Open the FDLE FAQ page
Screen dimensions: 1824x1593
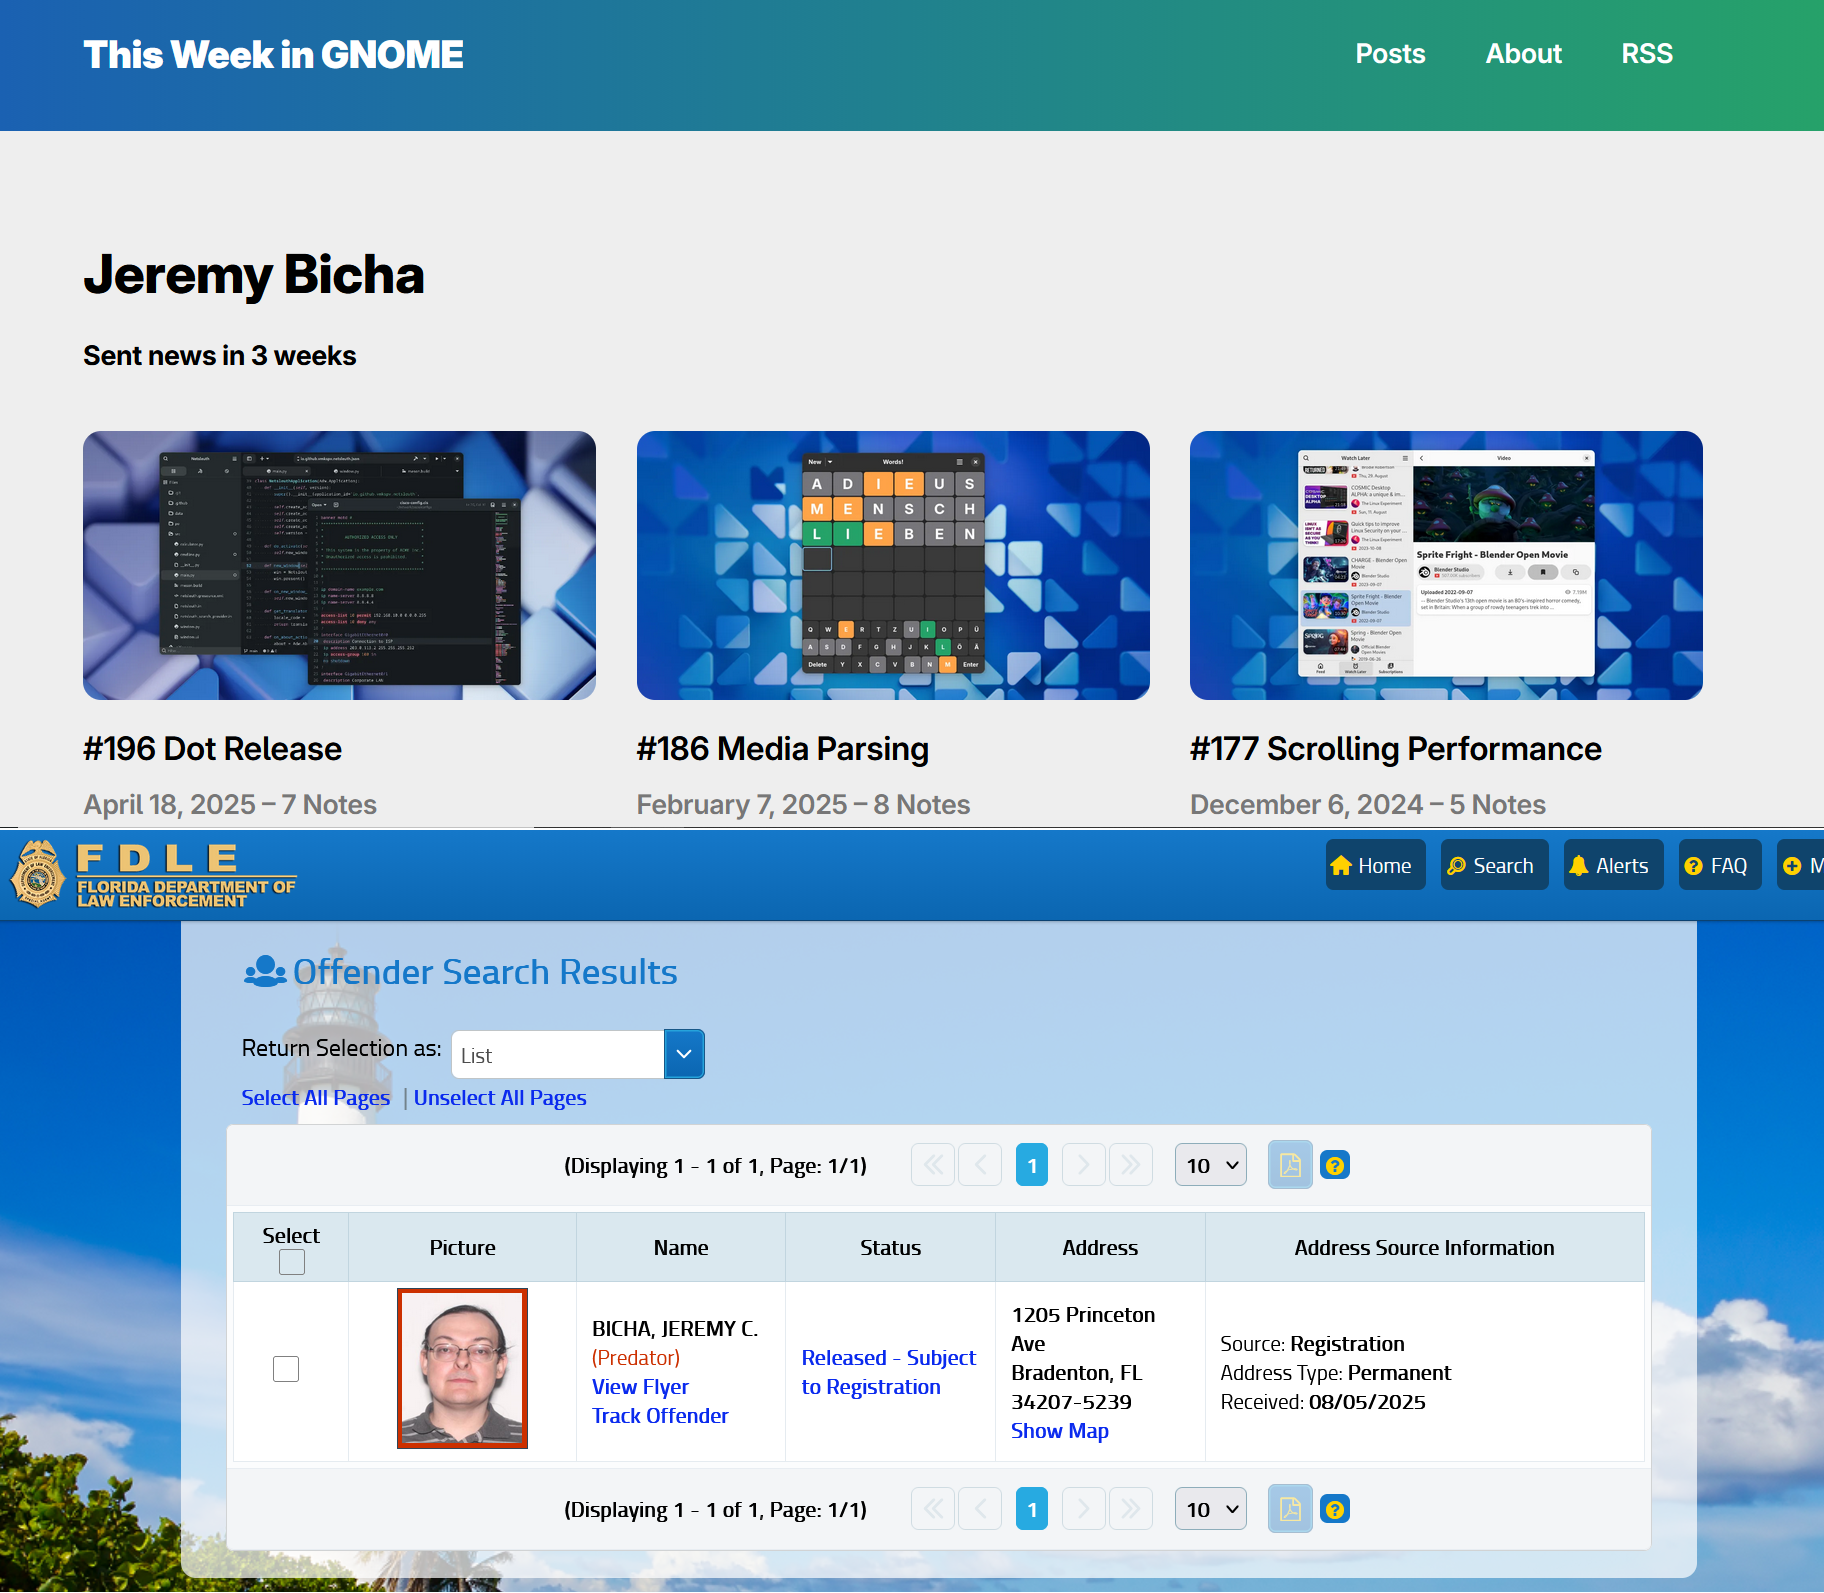coord(1720,866)
